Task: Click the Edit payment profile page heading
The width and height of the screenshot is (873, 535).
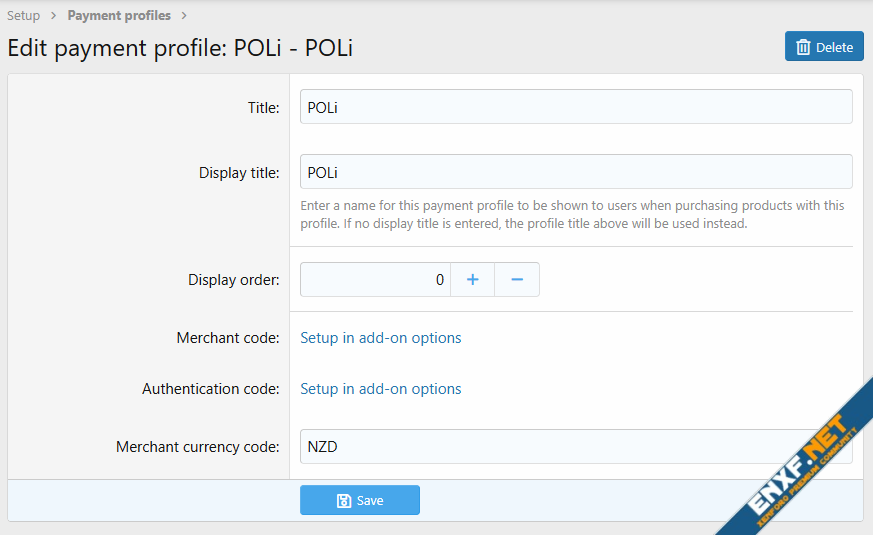Action: pyautogui.click(x=181, y=48)
